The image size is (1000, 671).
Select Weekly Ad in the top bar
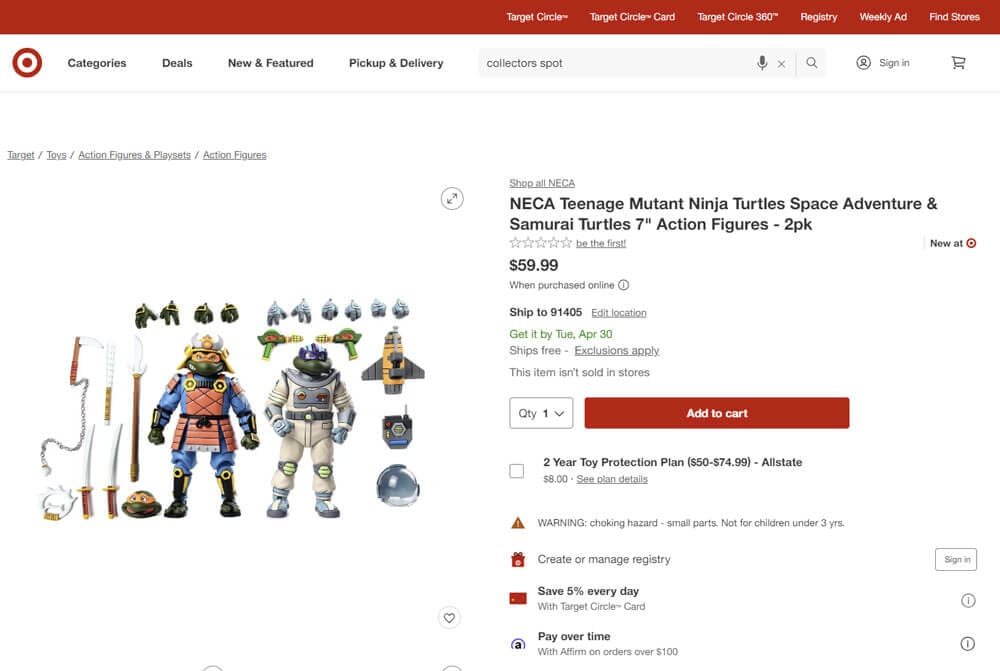883,16
